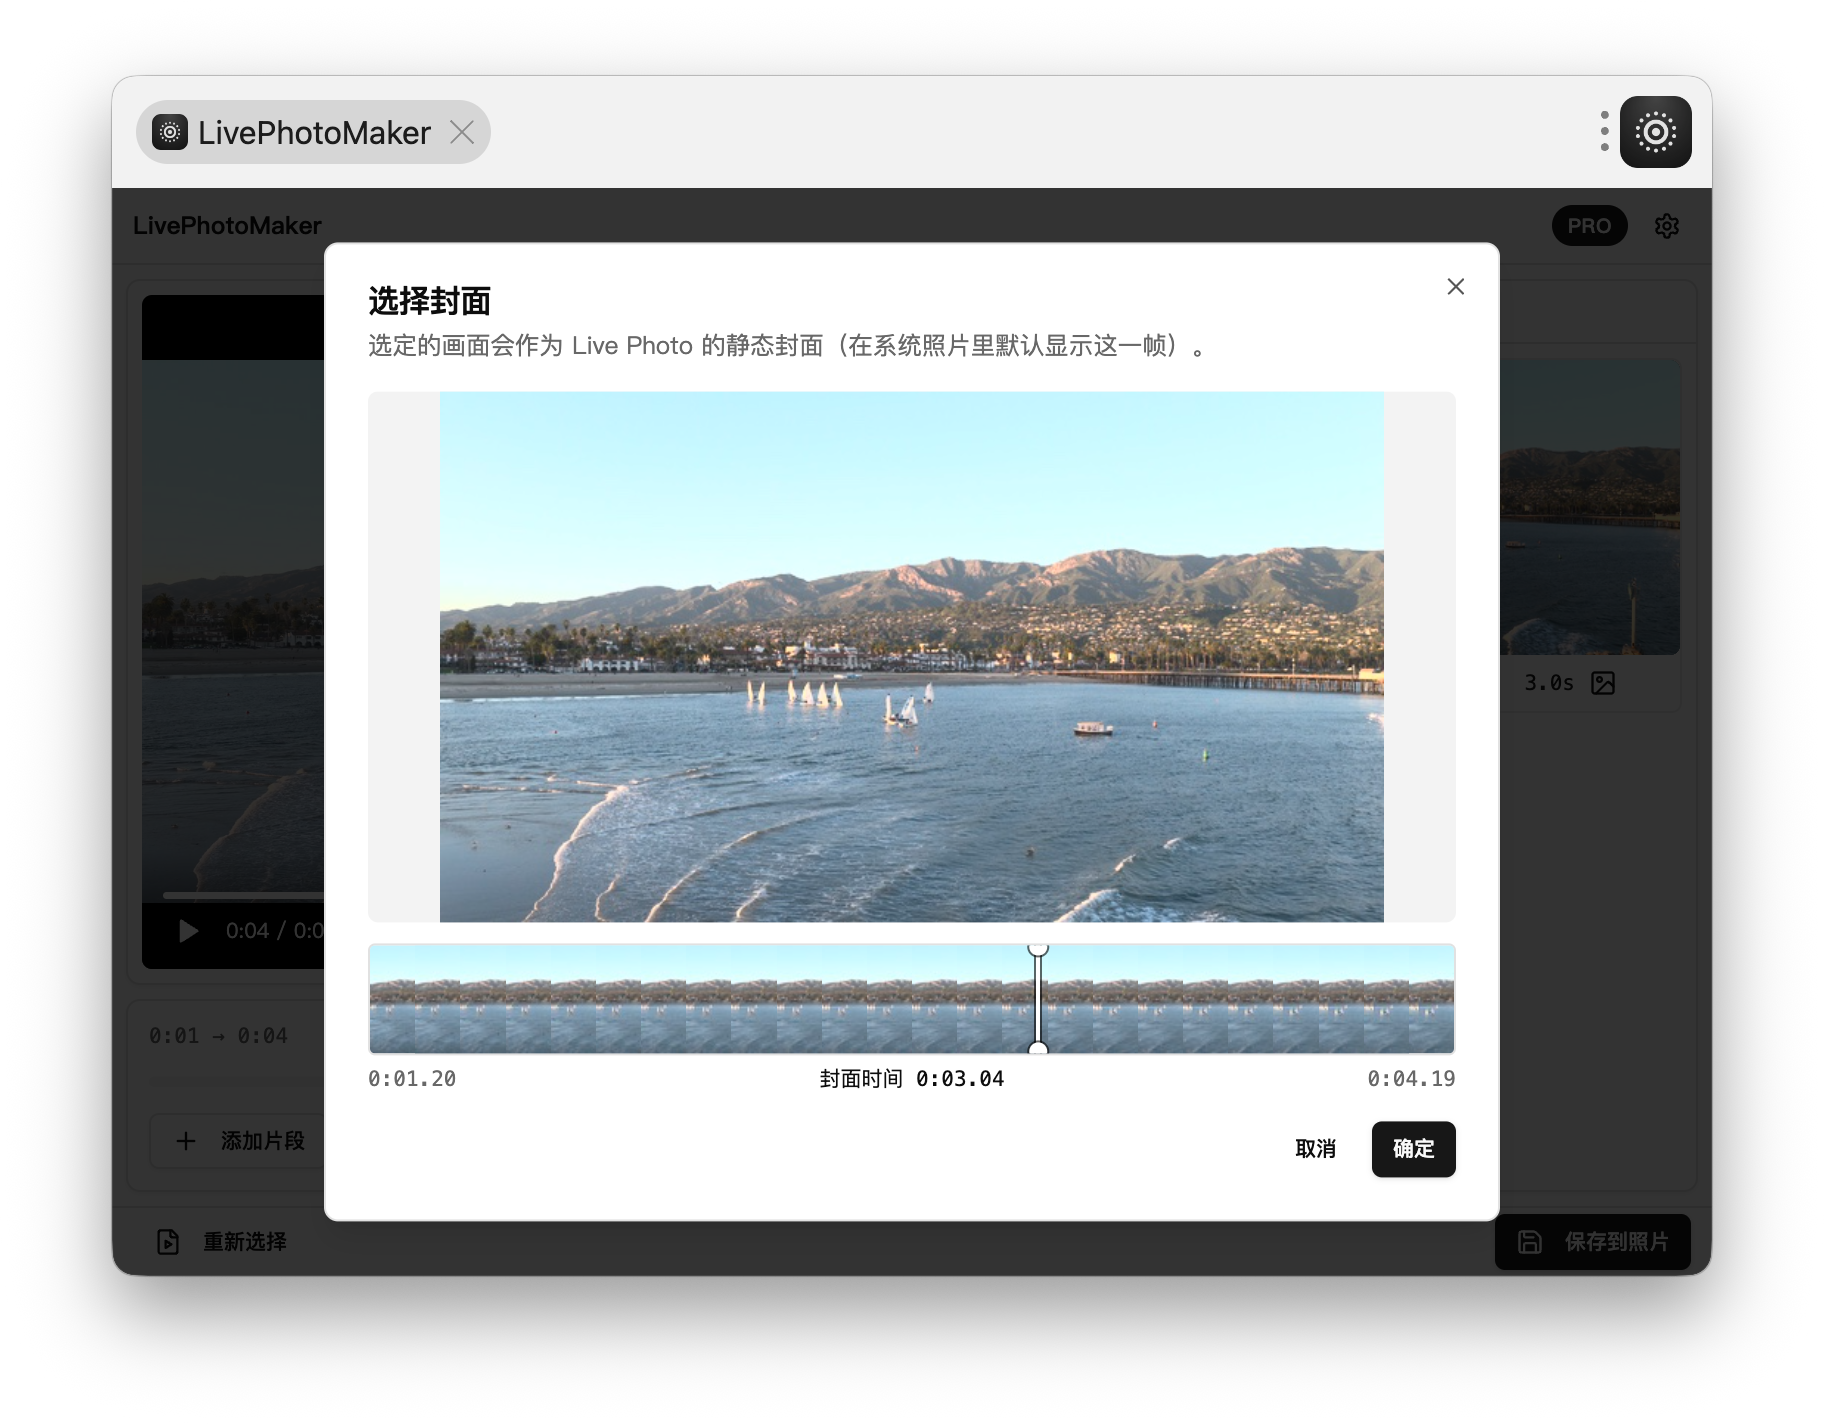
Task: Click the LivePhotoMaker app icon in the tab
Action: point(170,132)
